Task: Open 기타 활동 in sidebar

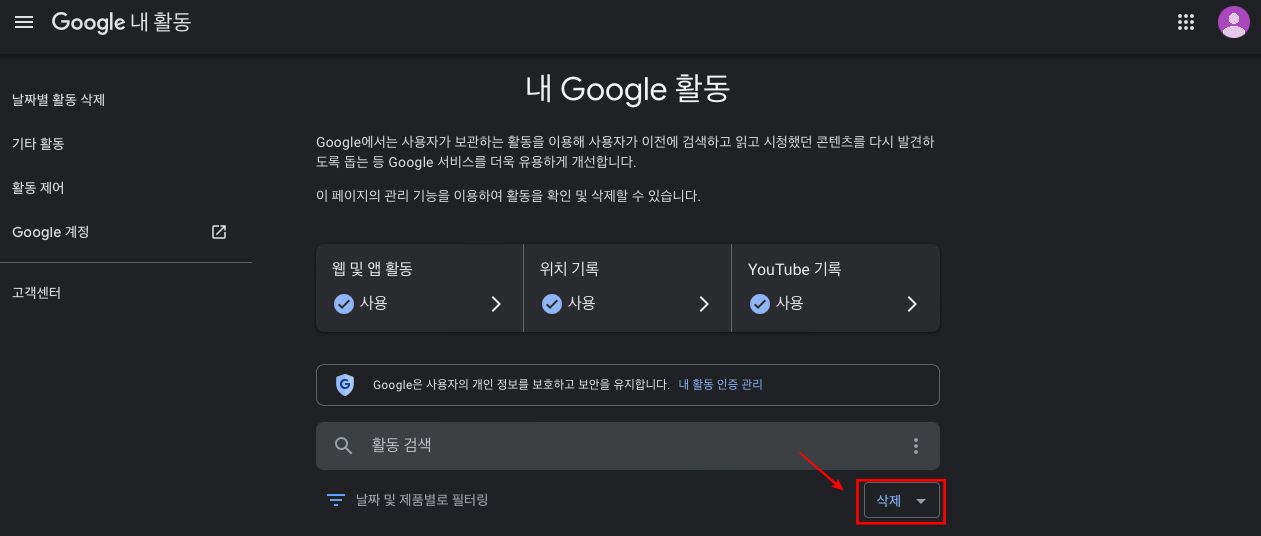Action: click(38, 144)
